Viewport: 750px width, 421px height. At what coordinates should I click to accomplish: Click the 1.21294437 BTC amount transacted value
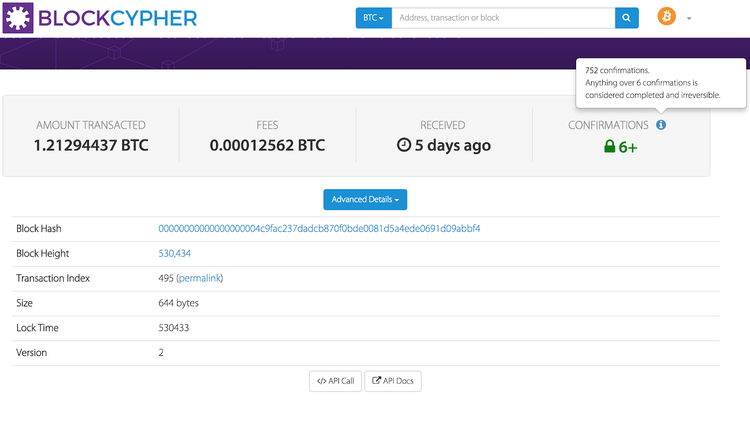[91, 145]
